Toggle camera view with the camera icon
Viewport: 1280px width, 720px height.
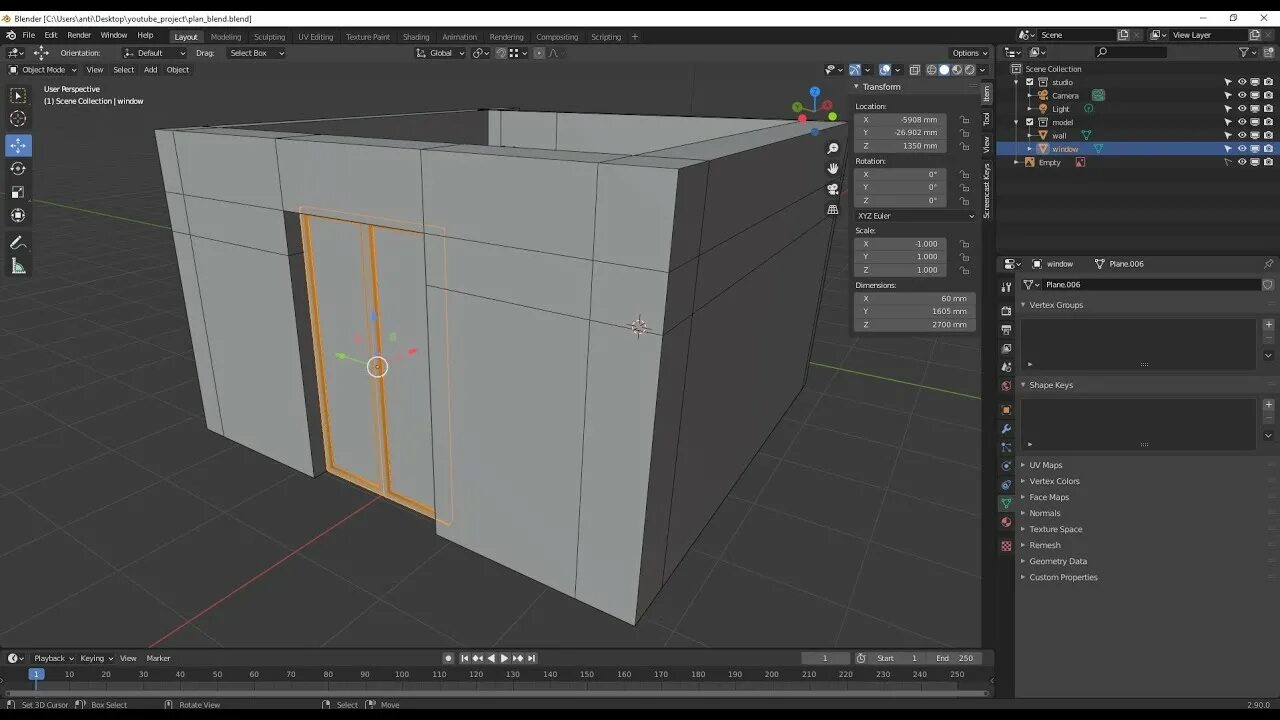coord(832,189)
